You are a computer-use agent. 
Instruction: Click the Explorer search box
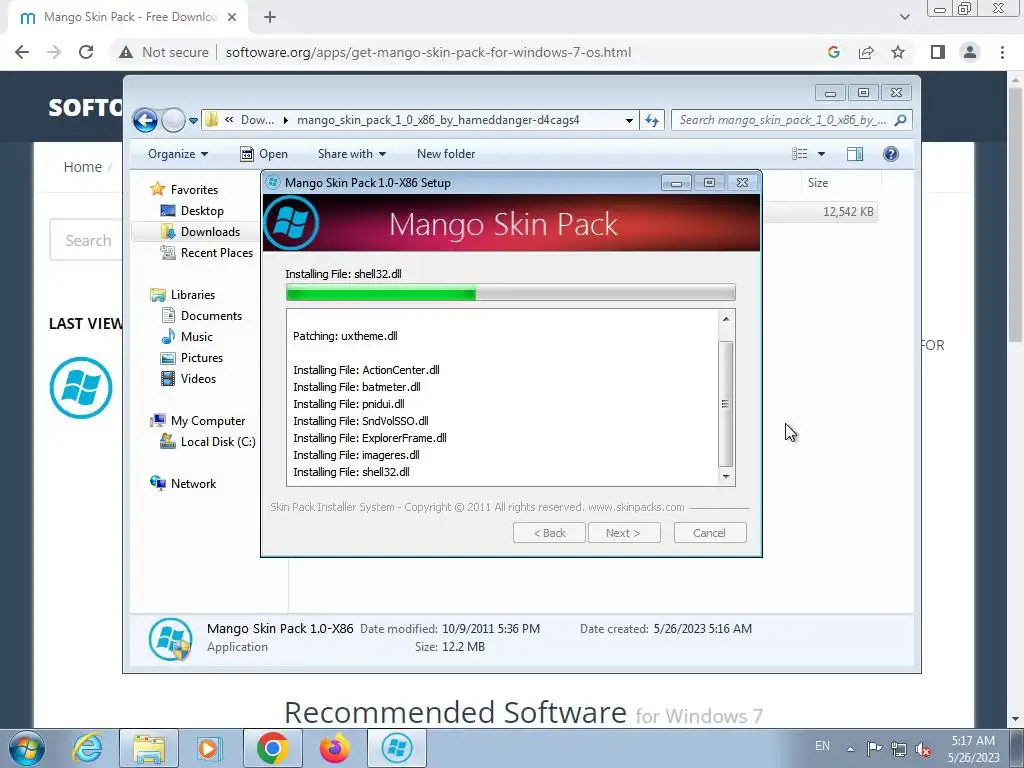pos(791,120)
